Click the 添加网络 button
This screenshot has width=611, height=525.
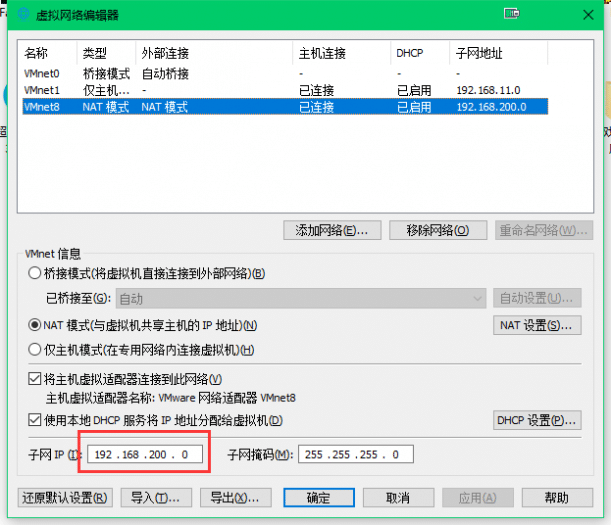pyautogui.click(x=332, y=230)
